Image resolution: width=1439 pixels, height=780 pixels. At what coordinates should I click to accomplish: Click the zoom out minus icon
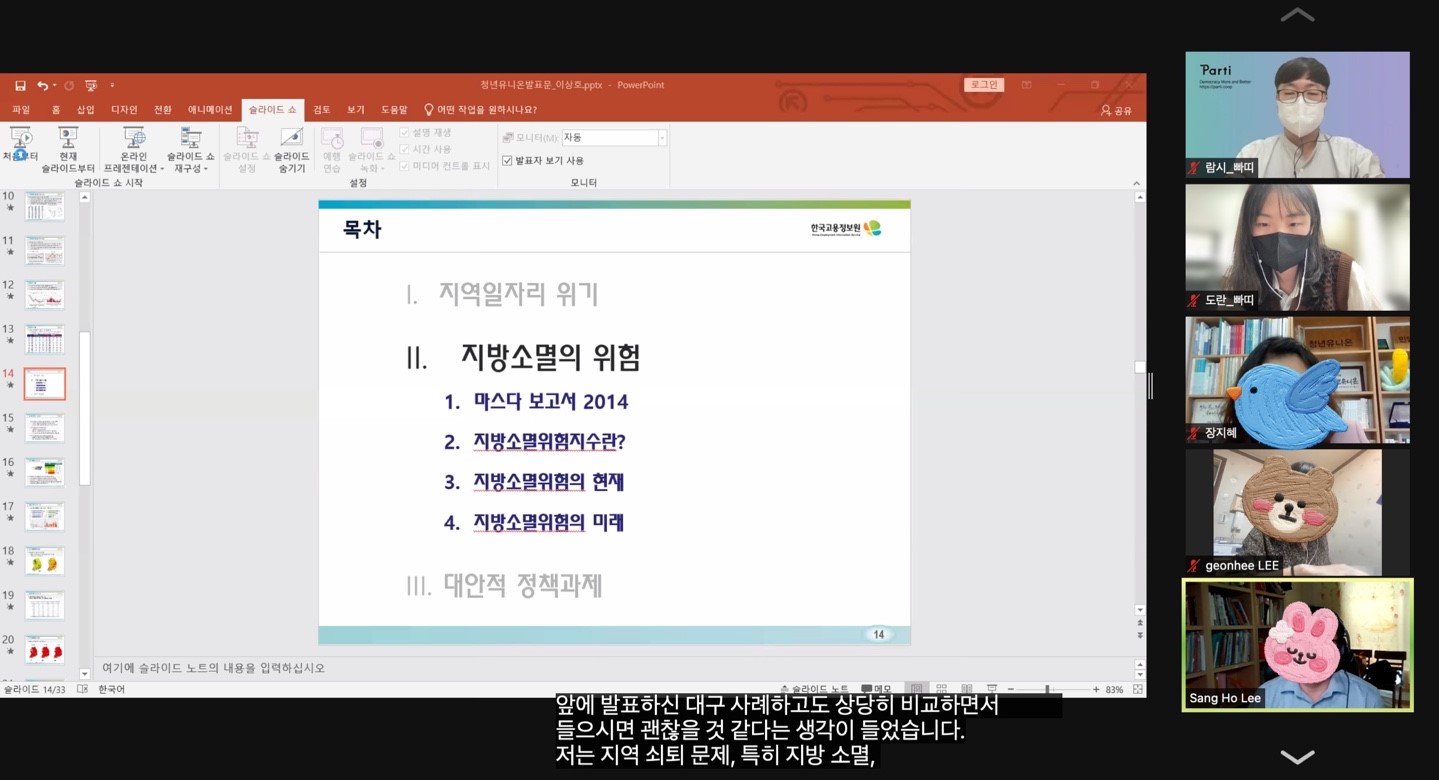[x=1012, y=689]
